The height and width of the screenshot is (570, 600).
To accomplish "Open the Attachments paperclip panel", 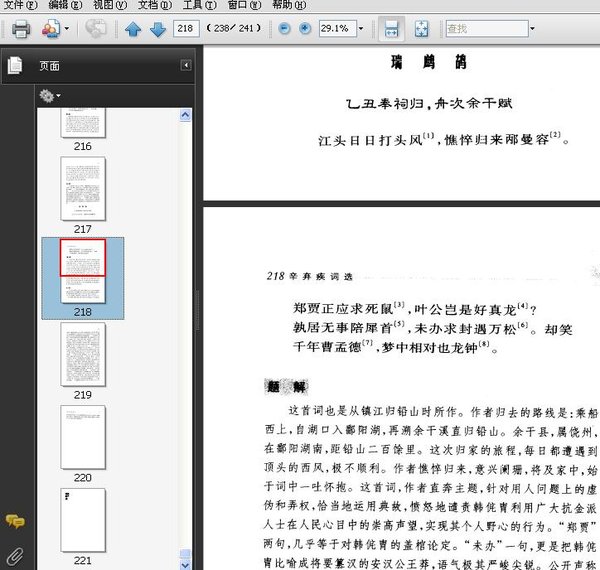I will (x=15, y=554).
